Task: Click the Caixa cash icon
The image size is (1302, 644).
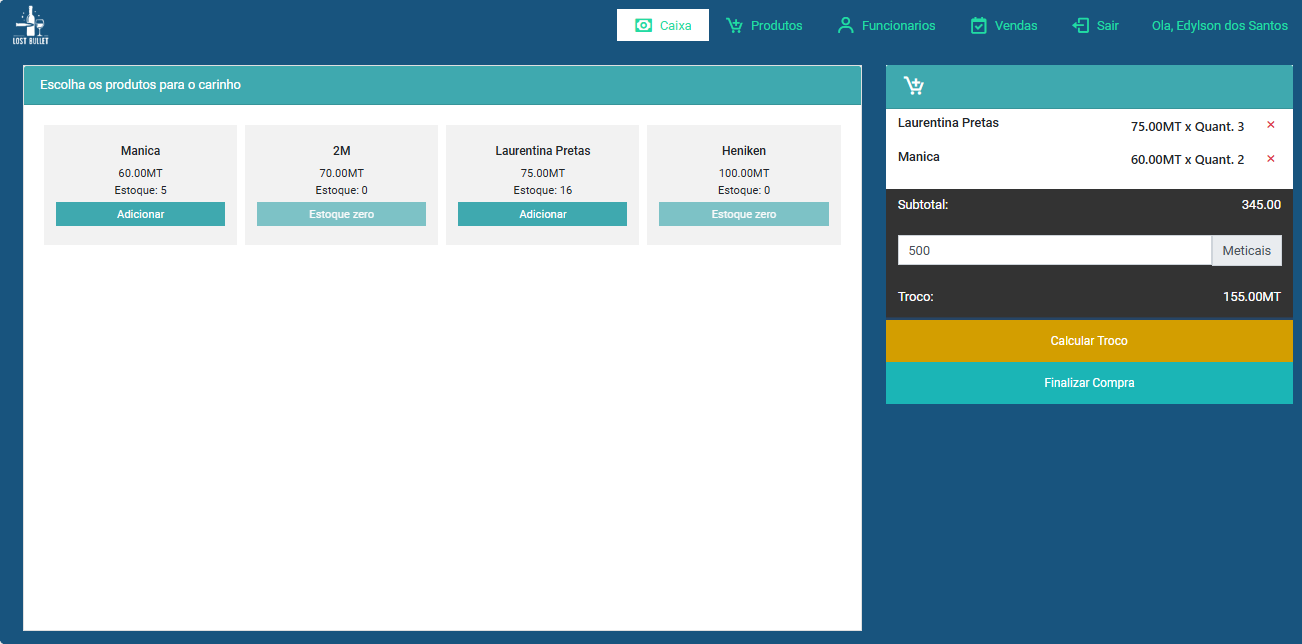Action: [644, 26]
